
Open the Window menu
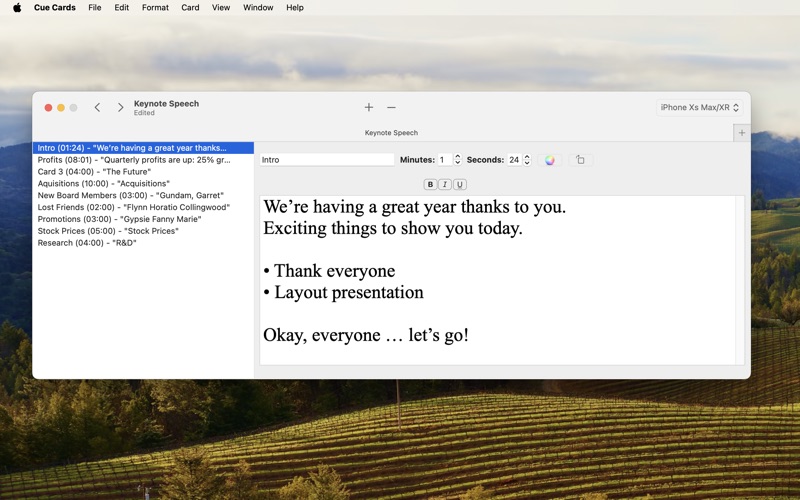258,8
